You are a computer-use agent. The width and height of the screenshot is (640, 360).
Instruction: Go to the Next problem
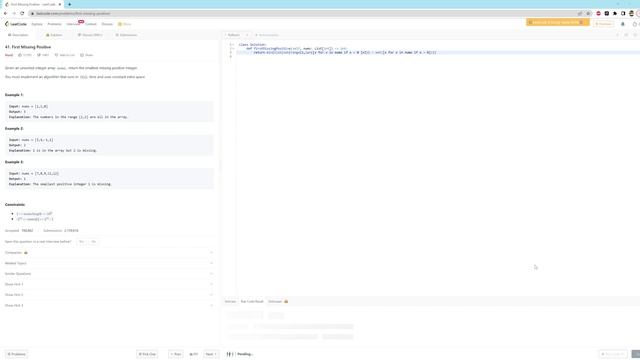[x=211, y=354]
